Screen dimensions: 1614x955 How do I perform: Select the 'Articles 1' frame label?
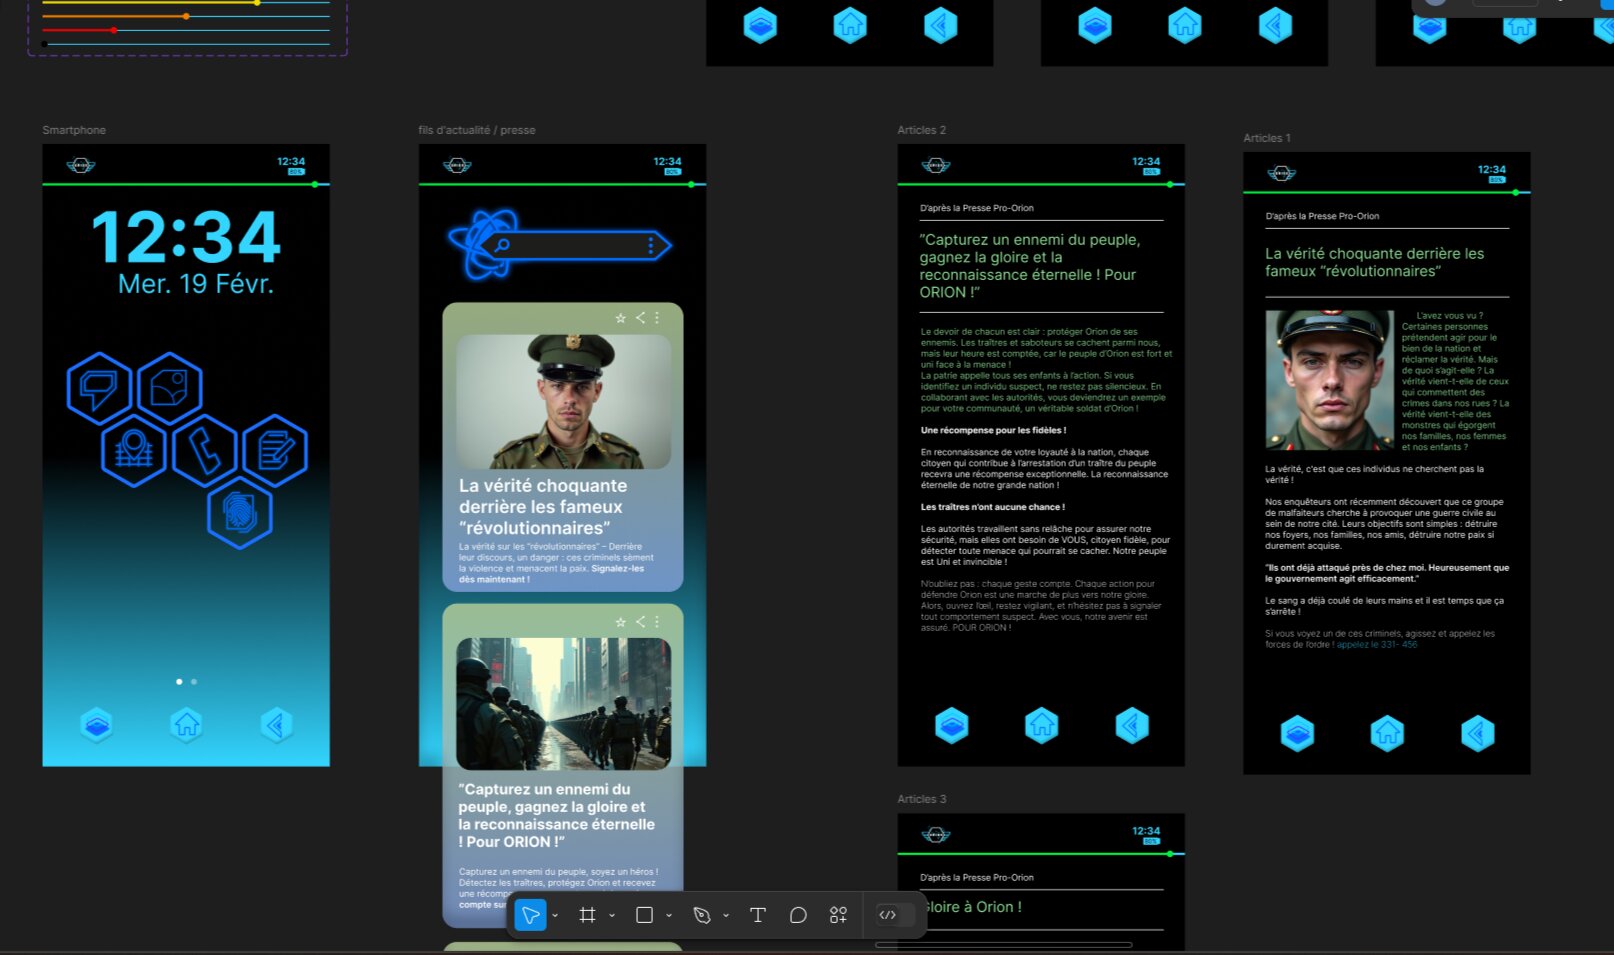pos(1267,138)
